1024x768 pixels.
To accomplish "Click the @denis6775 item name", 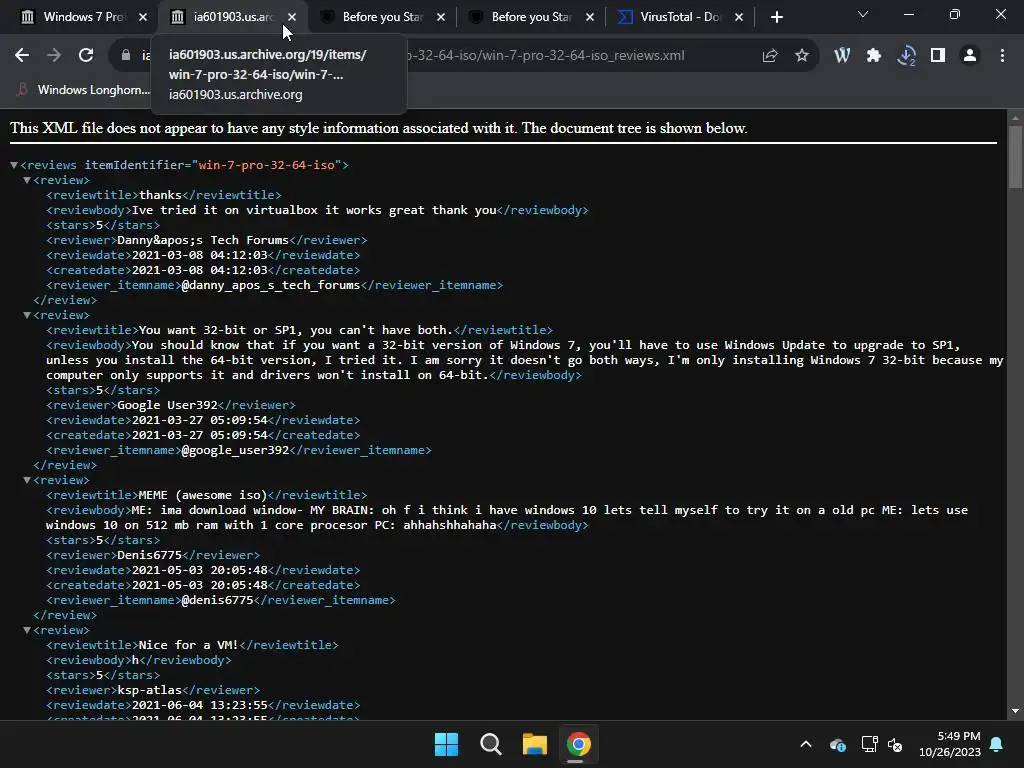I will click(x=217, y=600).
